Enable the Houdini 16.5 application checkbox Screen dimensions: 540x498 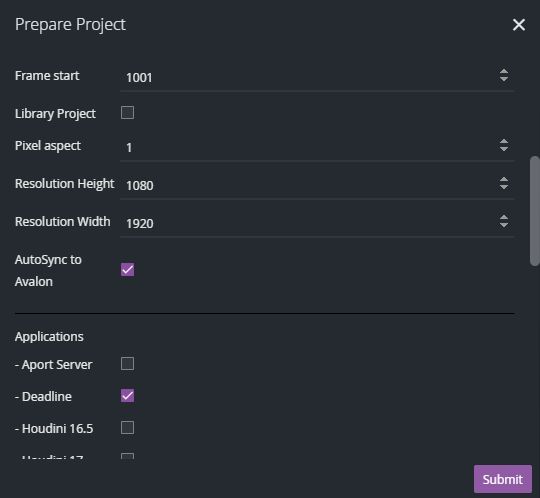pyautogui.click(x=127, y=428)
